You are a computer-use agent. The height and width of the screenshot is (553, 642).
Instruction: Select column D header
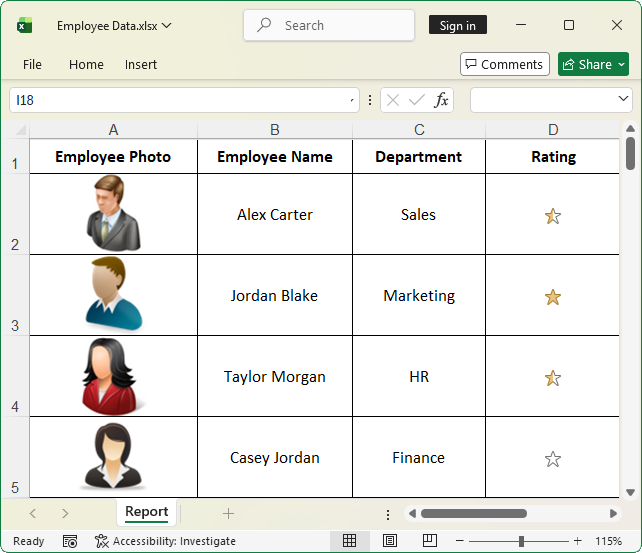(553, 130)
